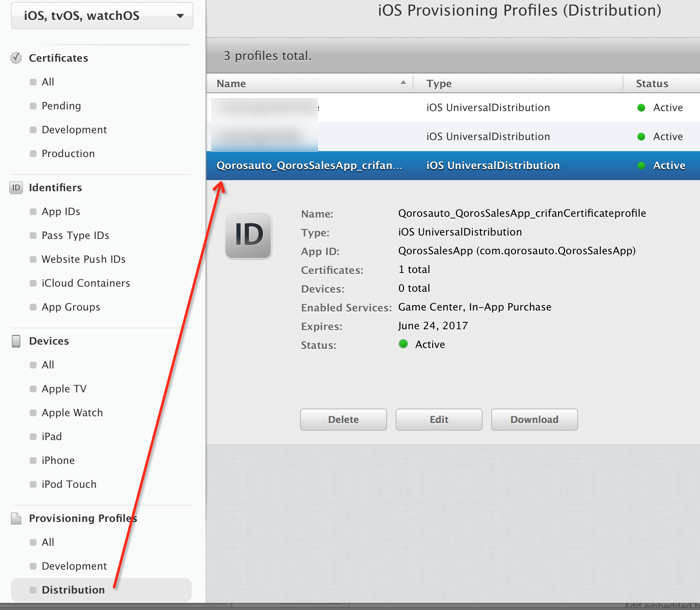Select All under Certificates
Viewport: 700px width, 610px height.
click(48, 82)
